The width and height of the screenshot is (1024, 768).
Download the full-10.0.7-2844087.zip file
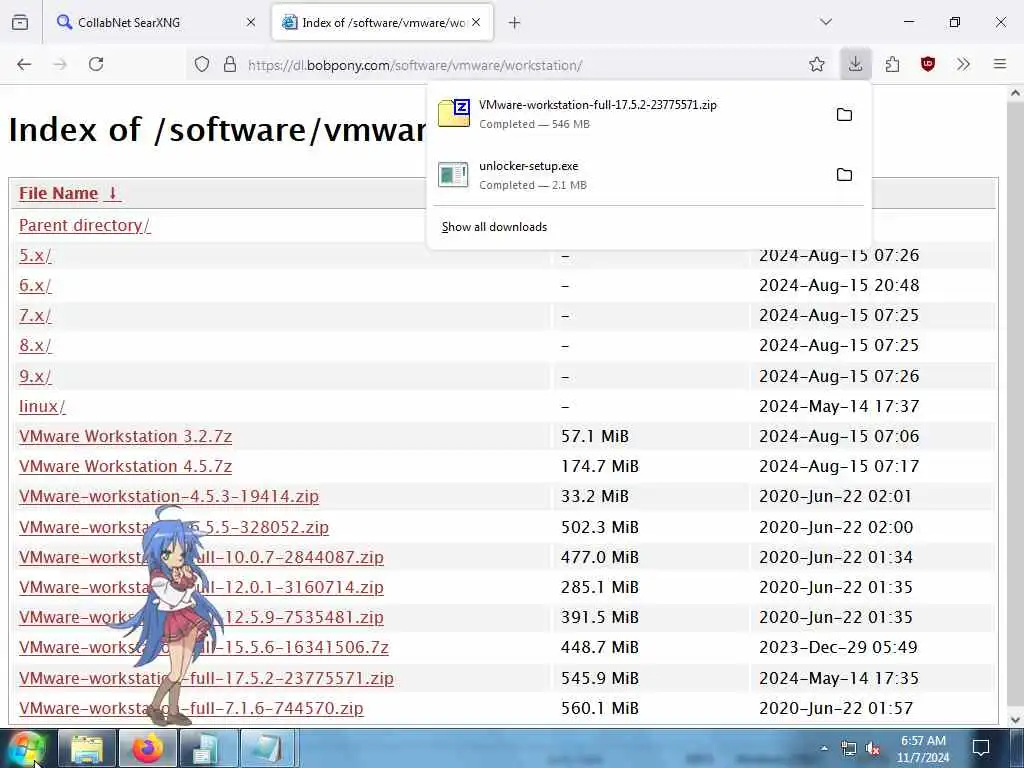click(x=201, y=557)
